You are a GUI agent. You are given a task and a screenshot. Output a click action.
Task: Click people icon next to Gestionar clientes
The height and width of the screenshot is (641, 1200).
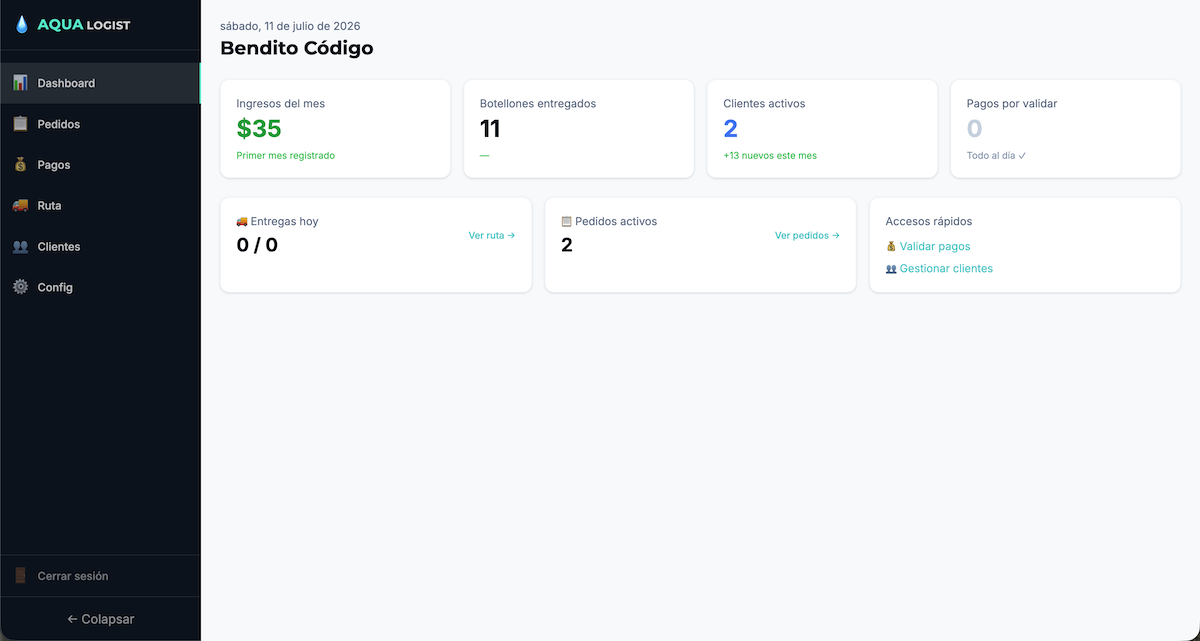click(891, 269)
